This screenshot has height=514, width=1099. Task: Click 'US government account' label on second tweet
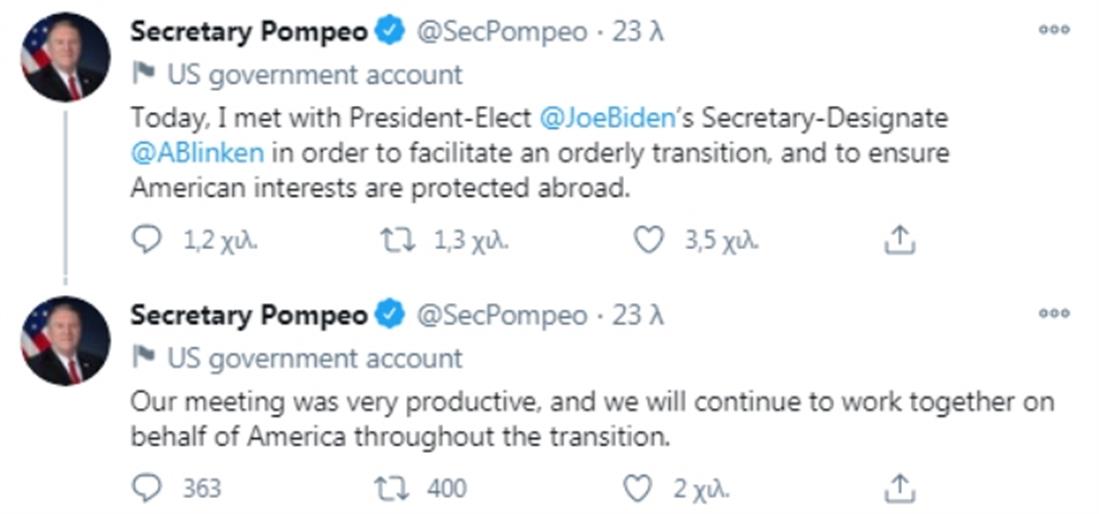314,358
